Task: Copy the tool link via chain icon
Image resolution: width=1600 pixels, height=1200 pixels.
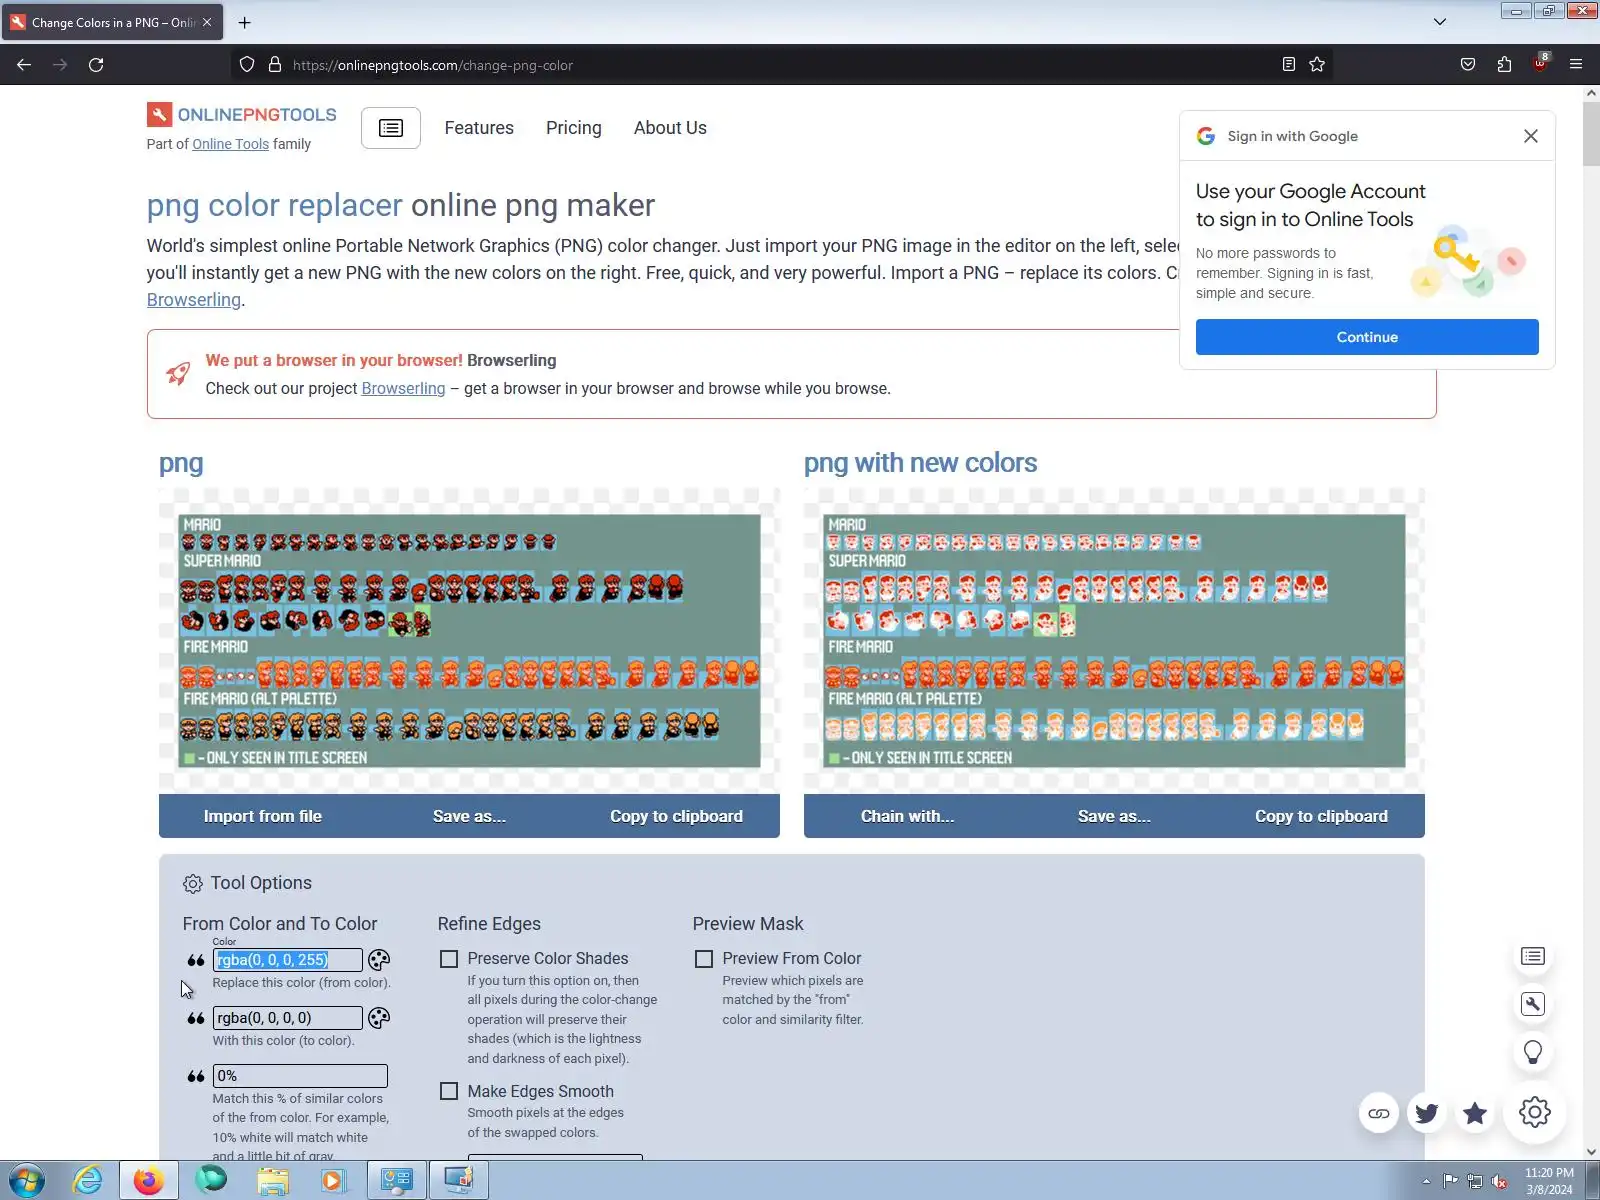Action: pyautogui.click(x=1378, y=1113)
